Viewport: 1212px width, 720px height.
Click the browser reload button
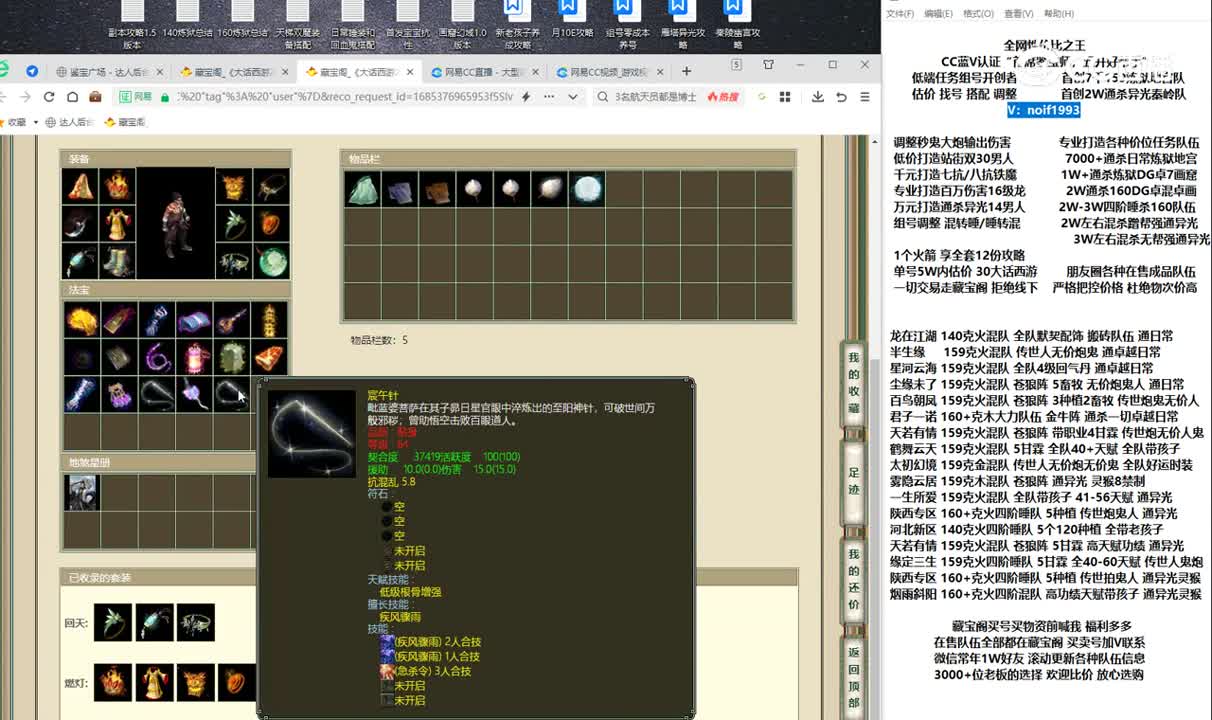[49, 97]
